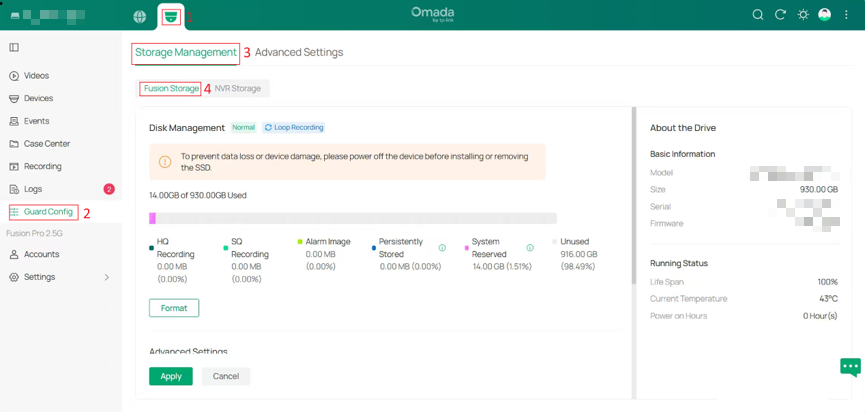The height and width of the screenshot is (412, 865).
Task: Open the three-dot more options menu
Action: pos(846,15)
